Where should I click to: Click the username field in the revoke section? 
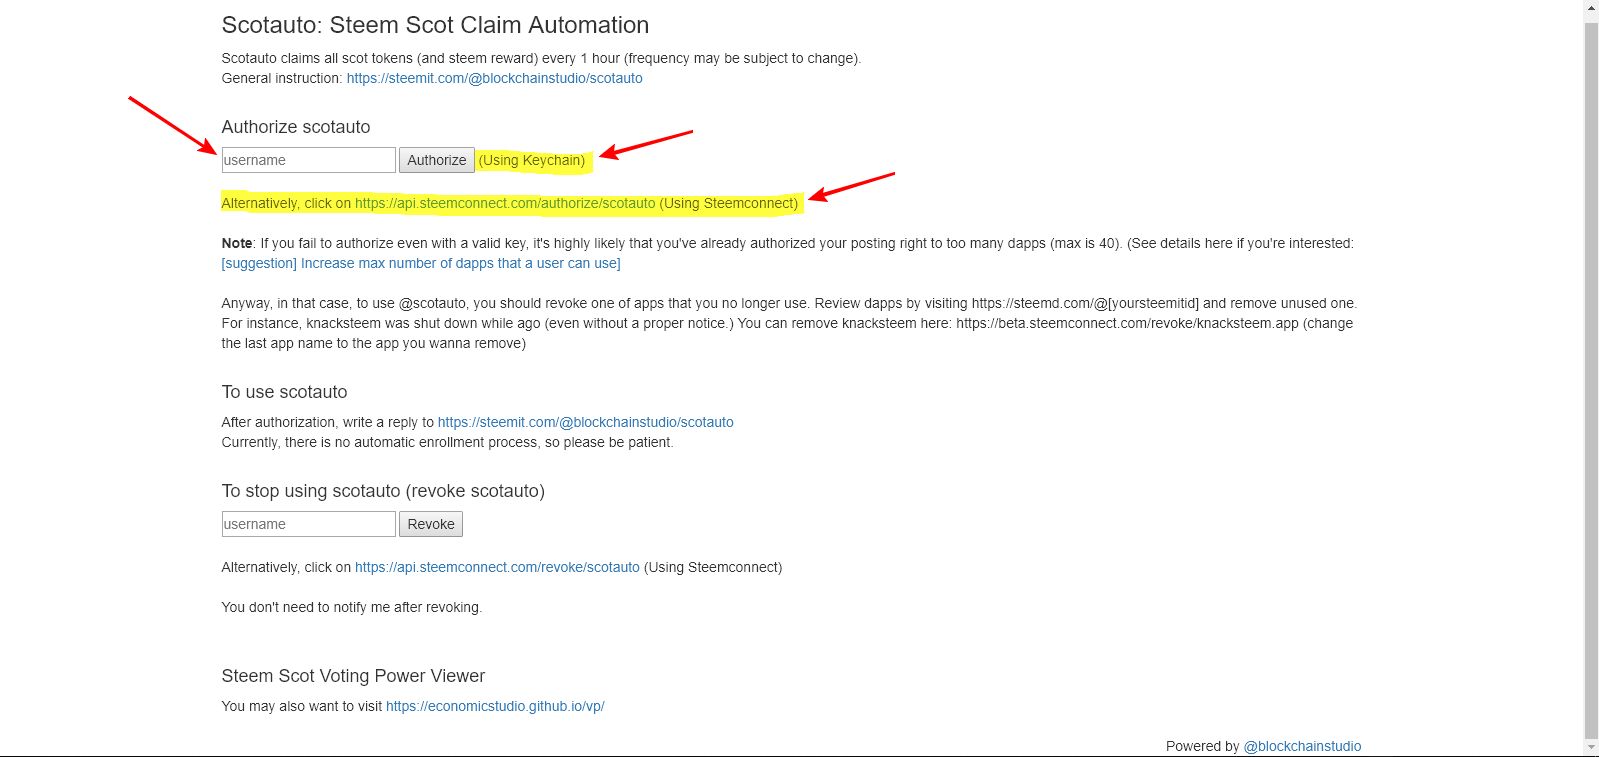click(308, 524)
